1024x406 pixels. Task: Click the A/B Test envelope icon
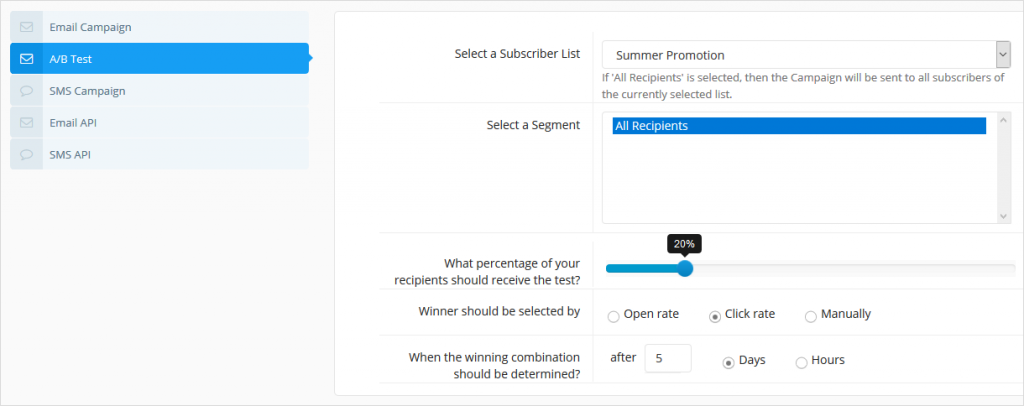pos(26,59)
